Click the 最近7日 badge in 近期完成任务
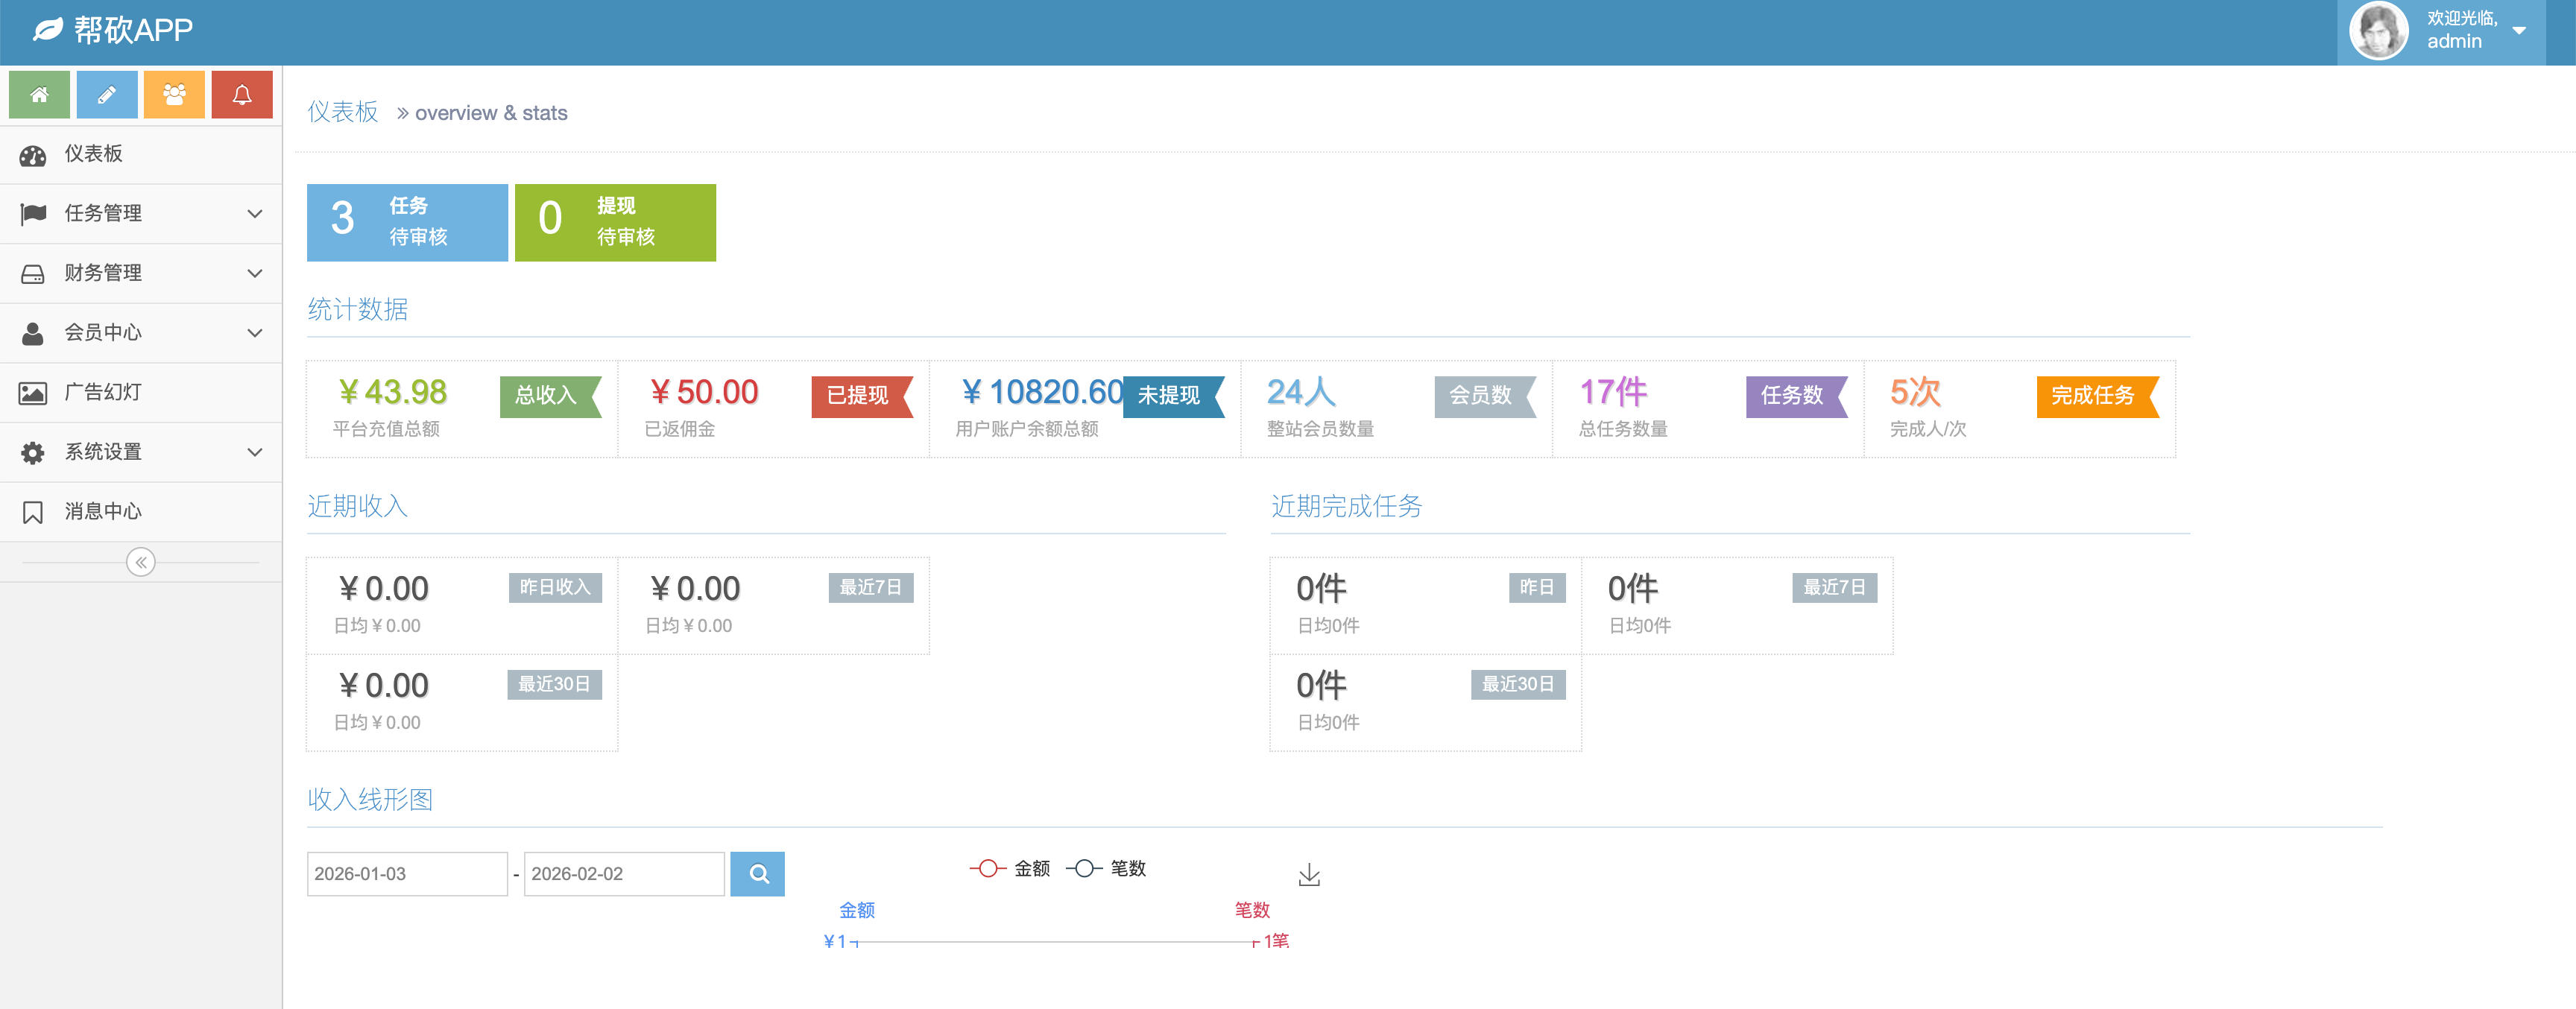 1835,588
